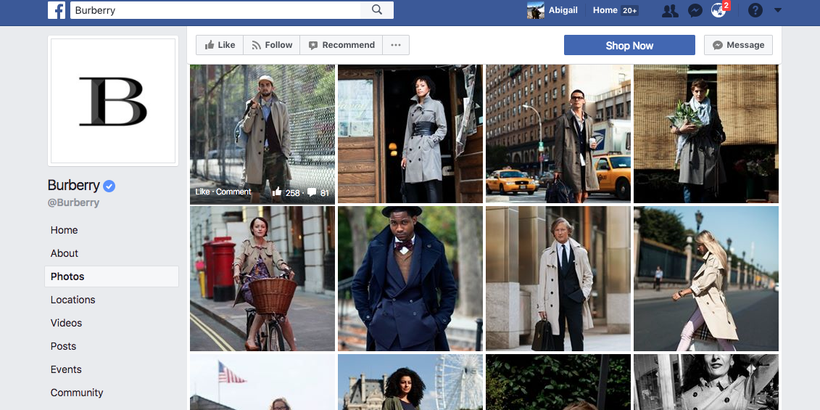
Task: Open photo of woman in grey trench at doorway
Action: coord(410,134)
